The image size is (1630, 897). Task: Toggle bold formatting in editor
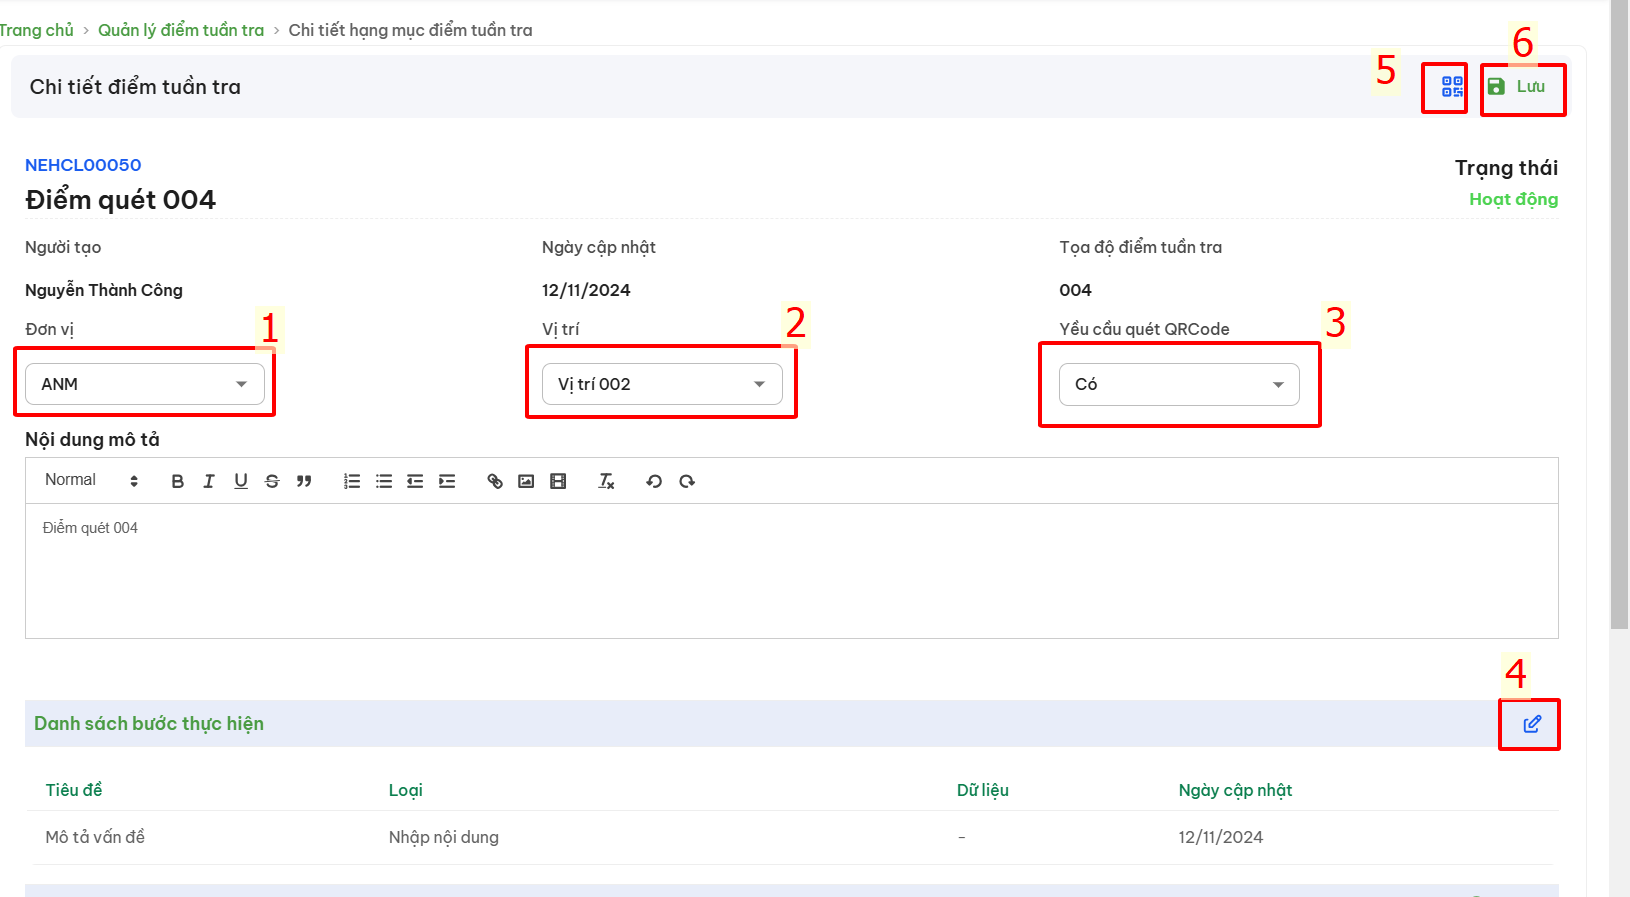click(x=177, y=481)
